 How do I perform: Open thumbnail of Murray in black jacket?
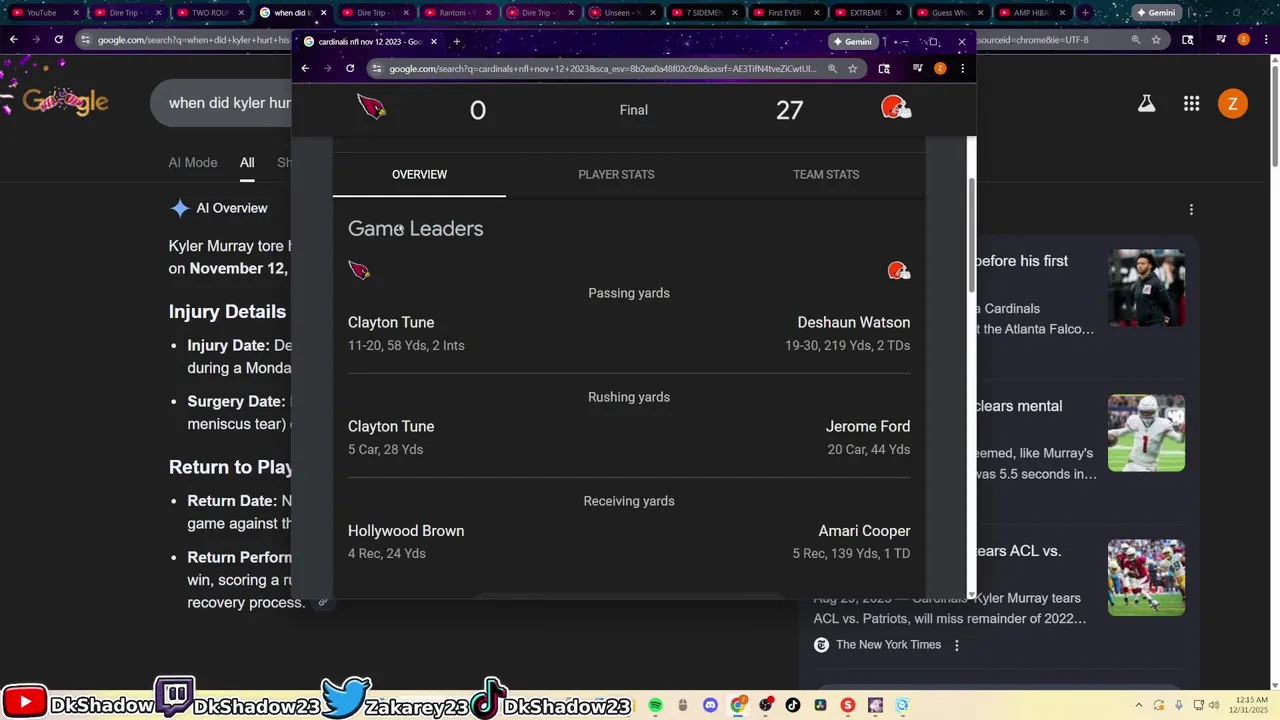1146,287
